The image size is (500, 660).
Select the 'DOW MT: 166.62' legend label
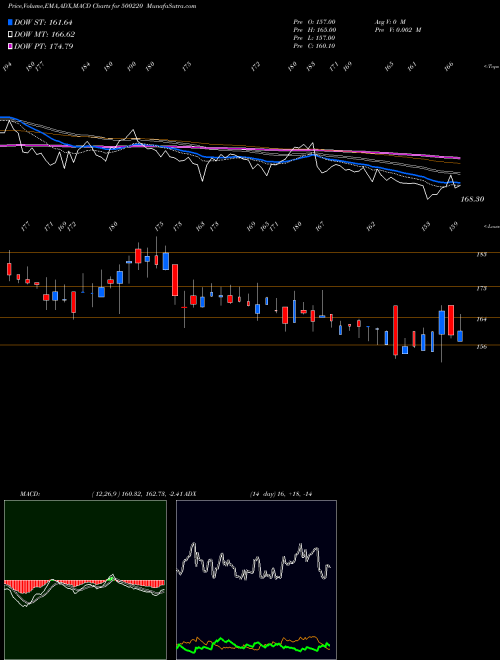(44, 34)
